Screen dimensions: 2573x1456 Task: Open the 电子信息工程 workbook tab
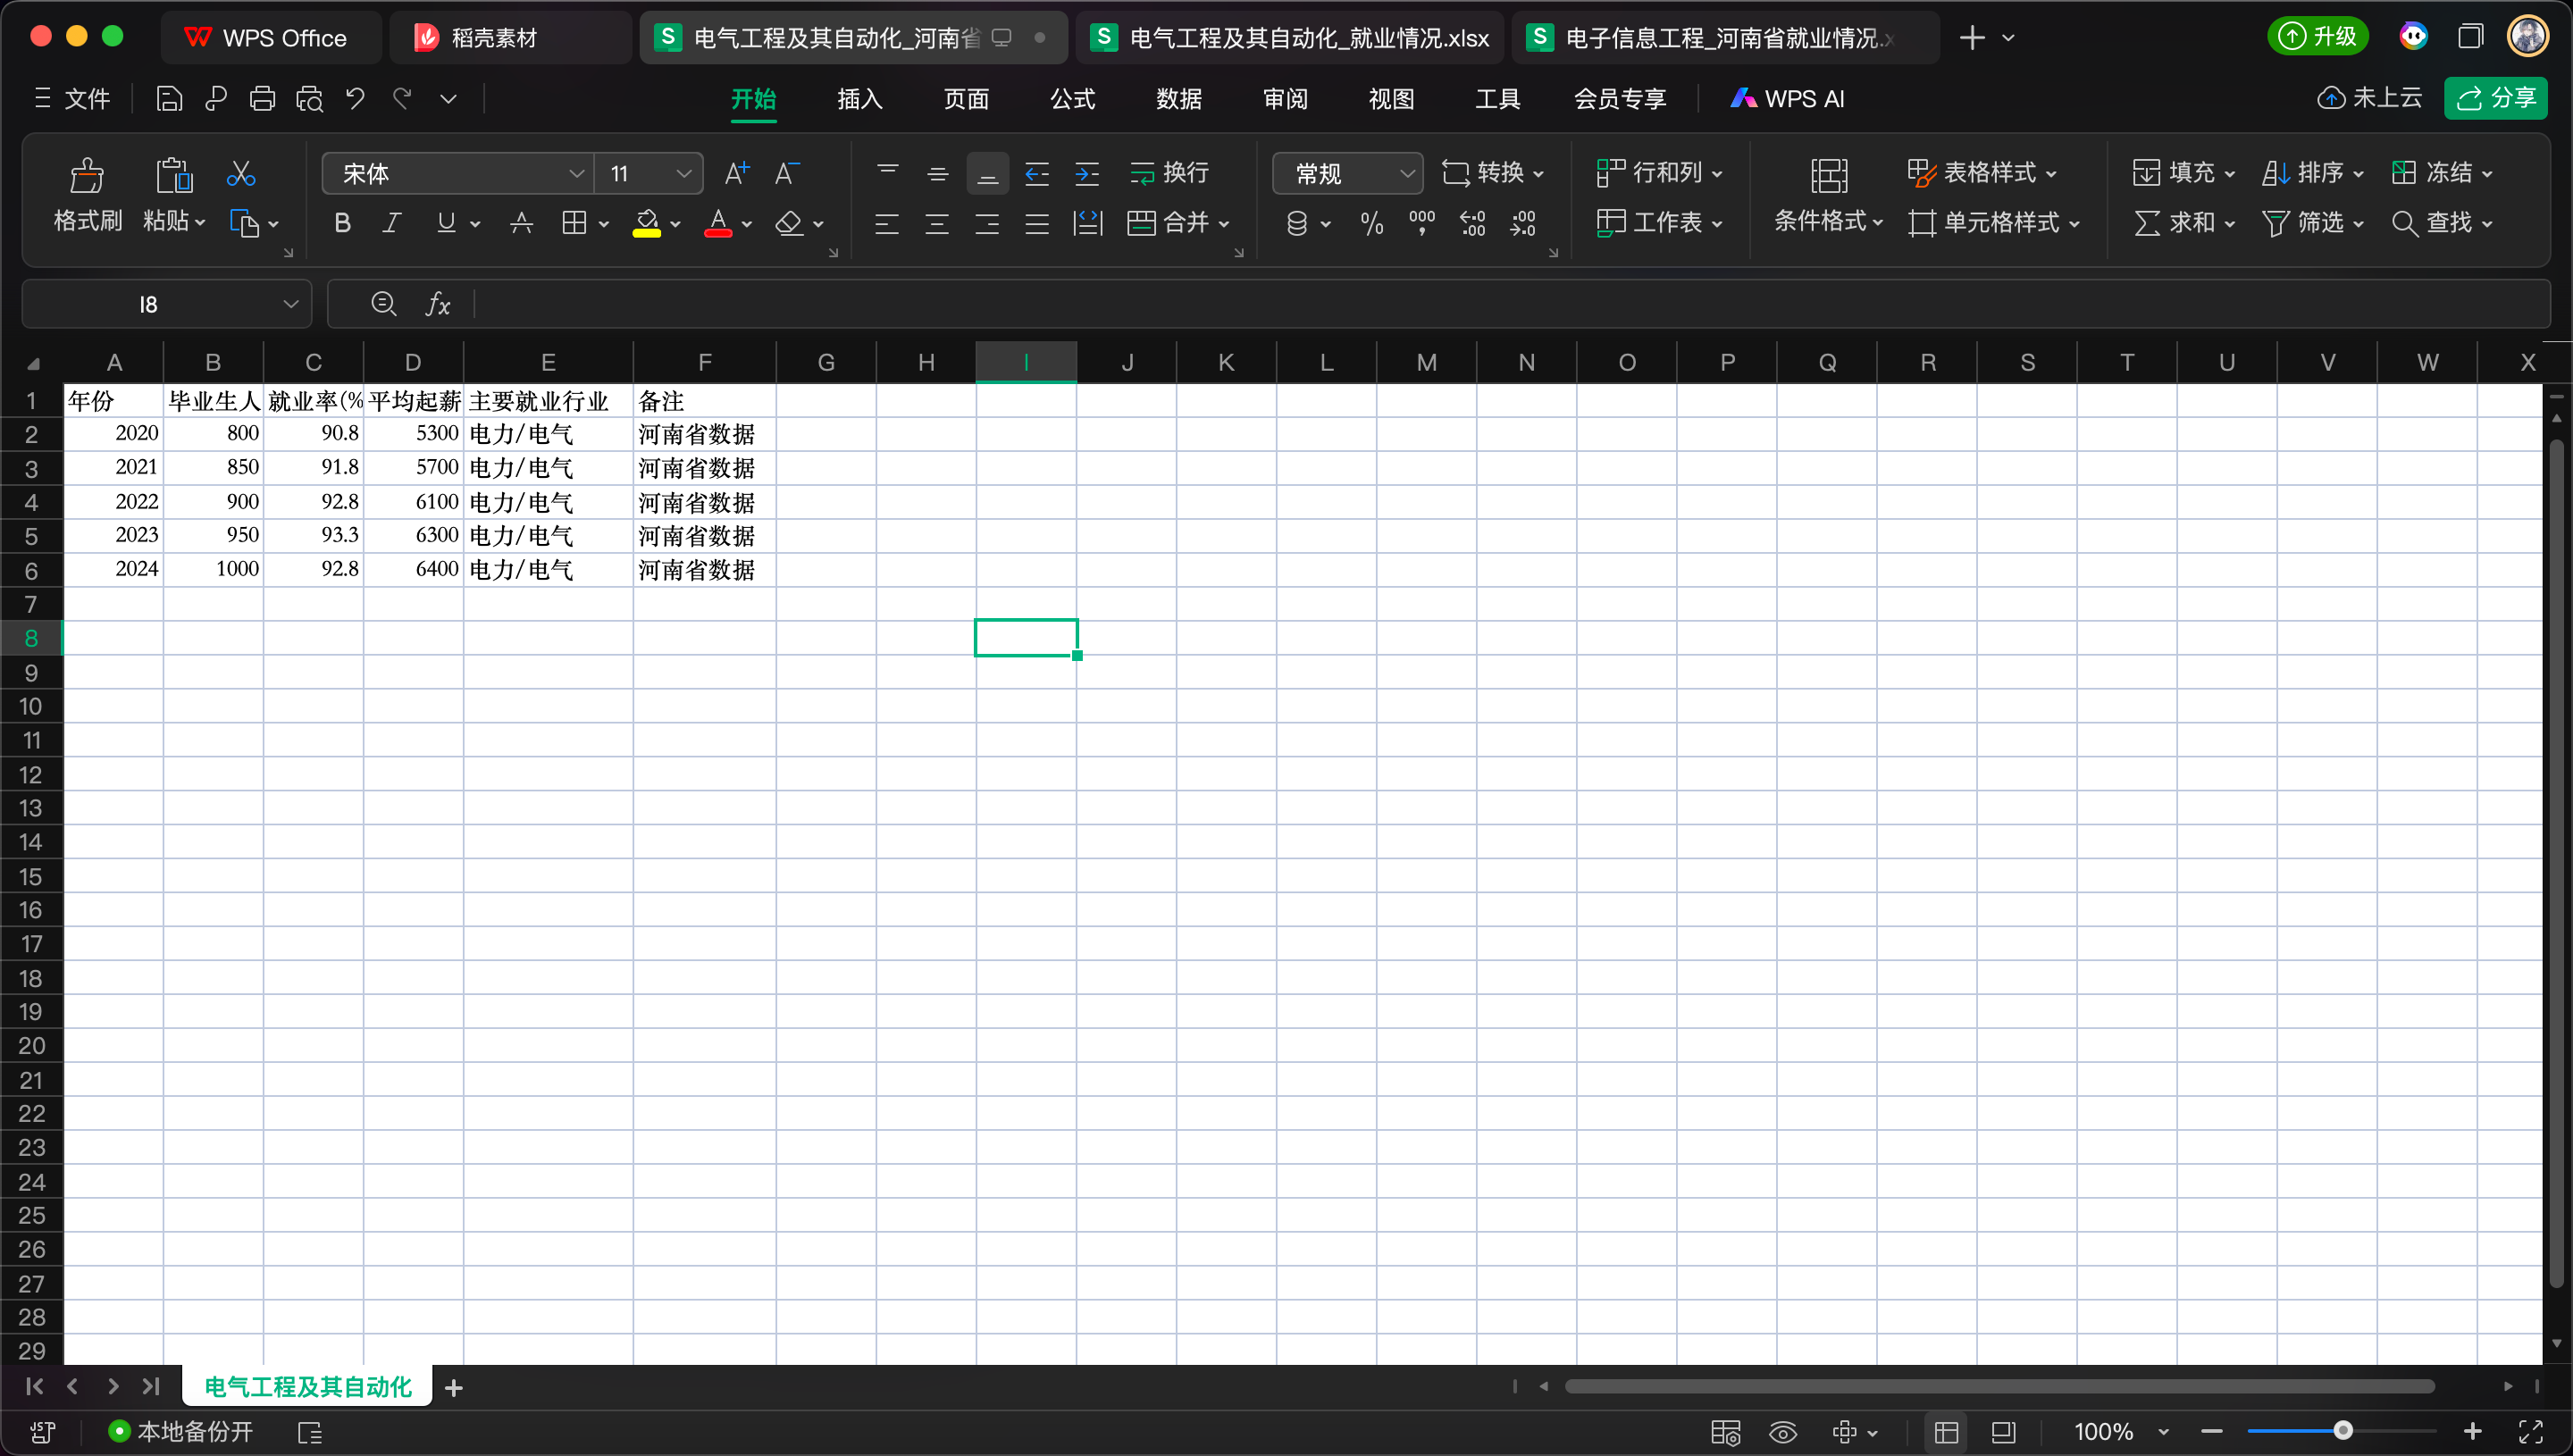pyautogui.click(x=1722, y=37)
